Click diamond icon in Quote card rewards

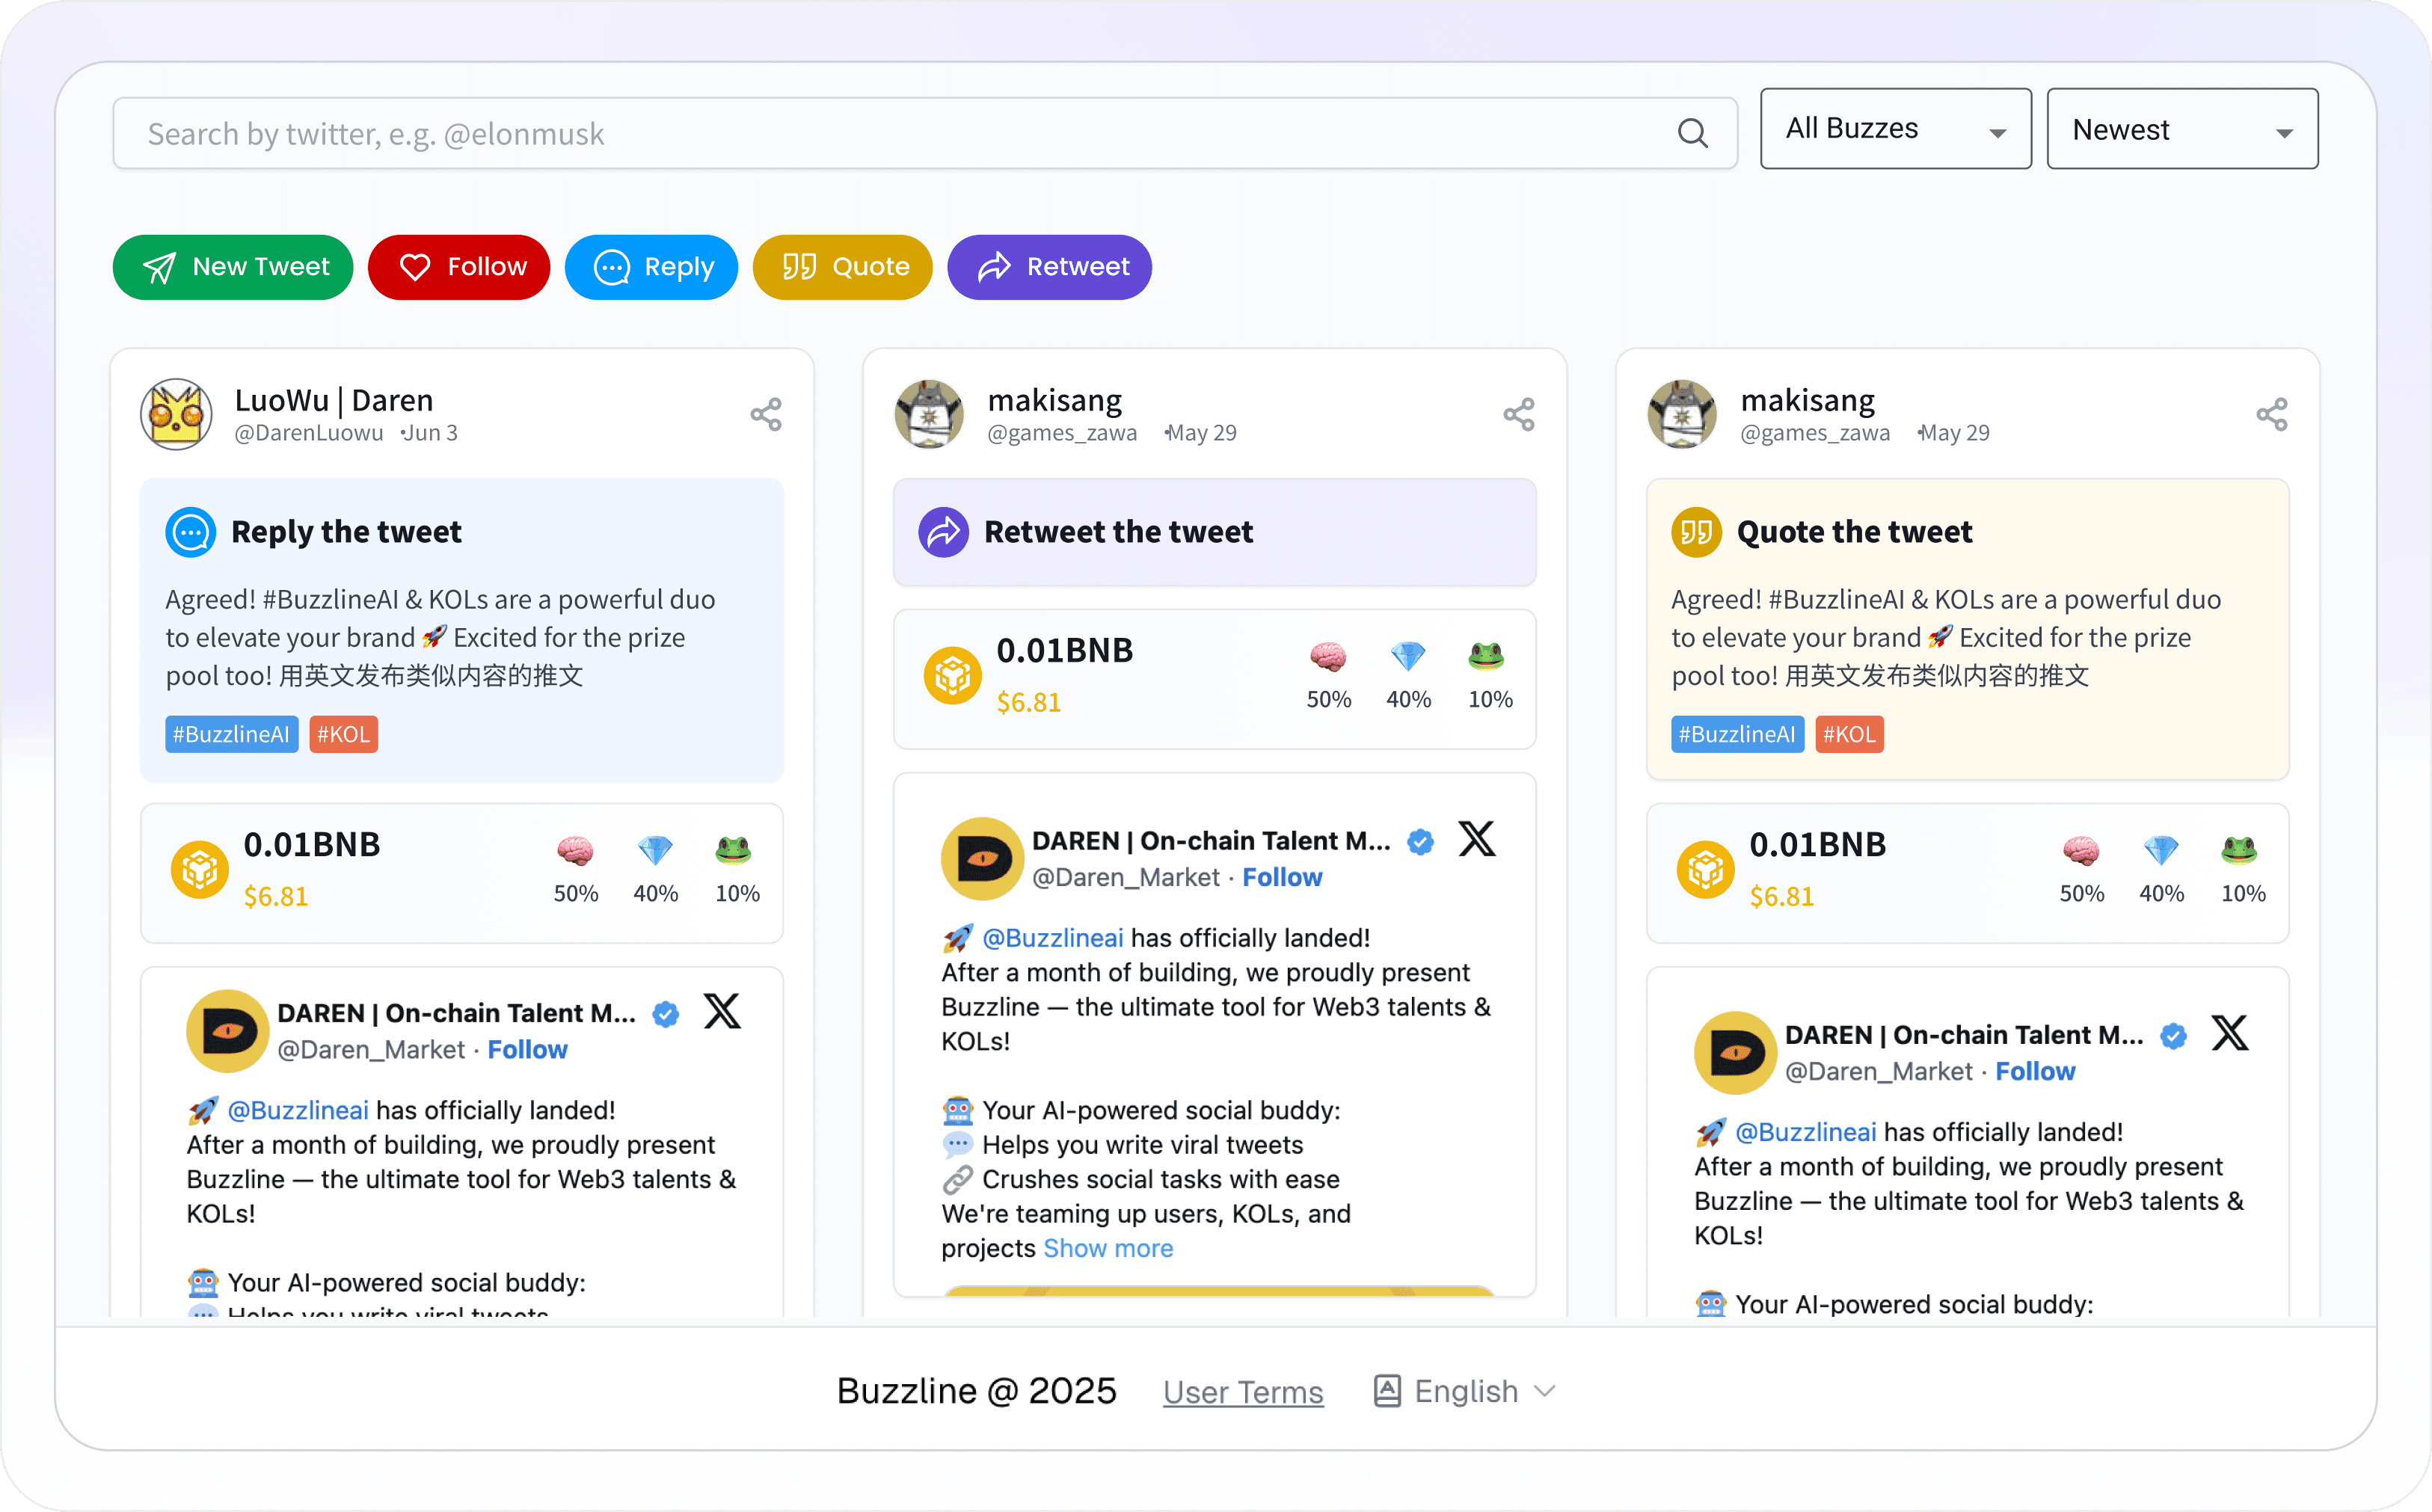pos(2161,851)
